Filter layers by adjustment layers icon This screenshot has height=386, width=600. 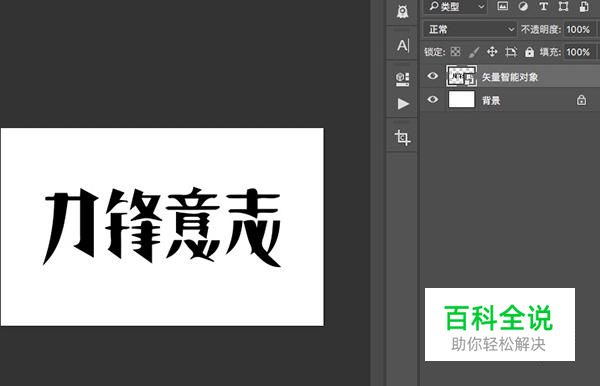click(523, 6)
